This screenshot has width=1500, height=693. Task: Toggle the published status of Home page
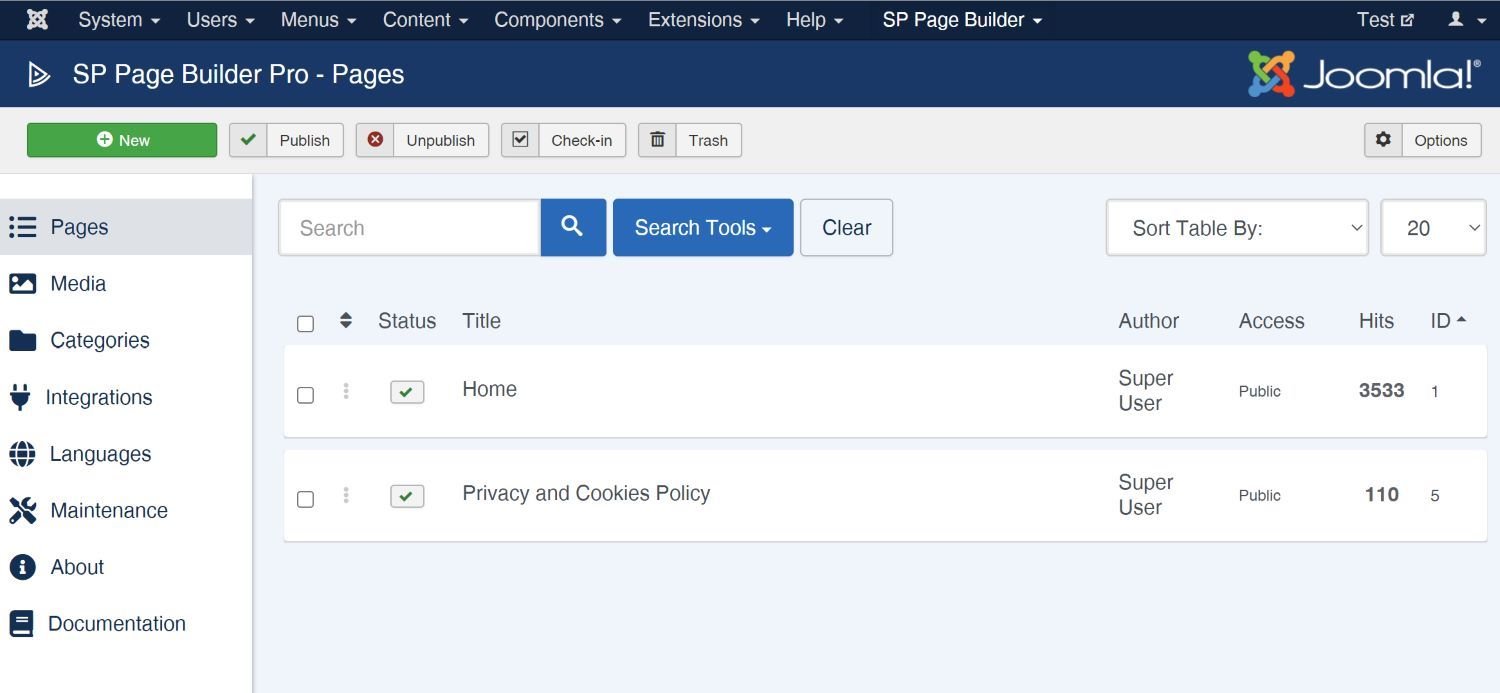coord(406,392)
